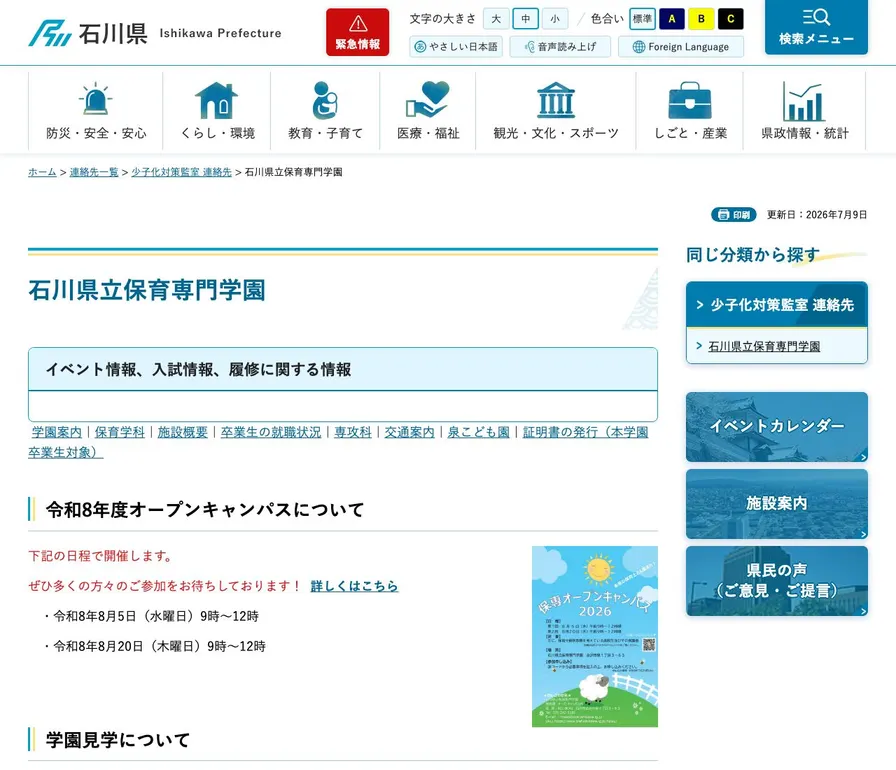The height and width of the screenshot is (770, 896).
Task: Open the 教育・子育て parent-child icon category
Action: pos(325,111)
